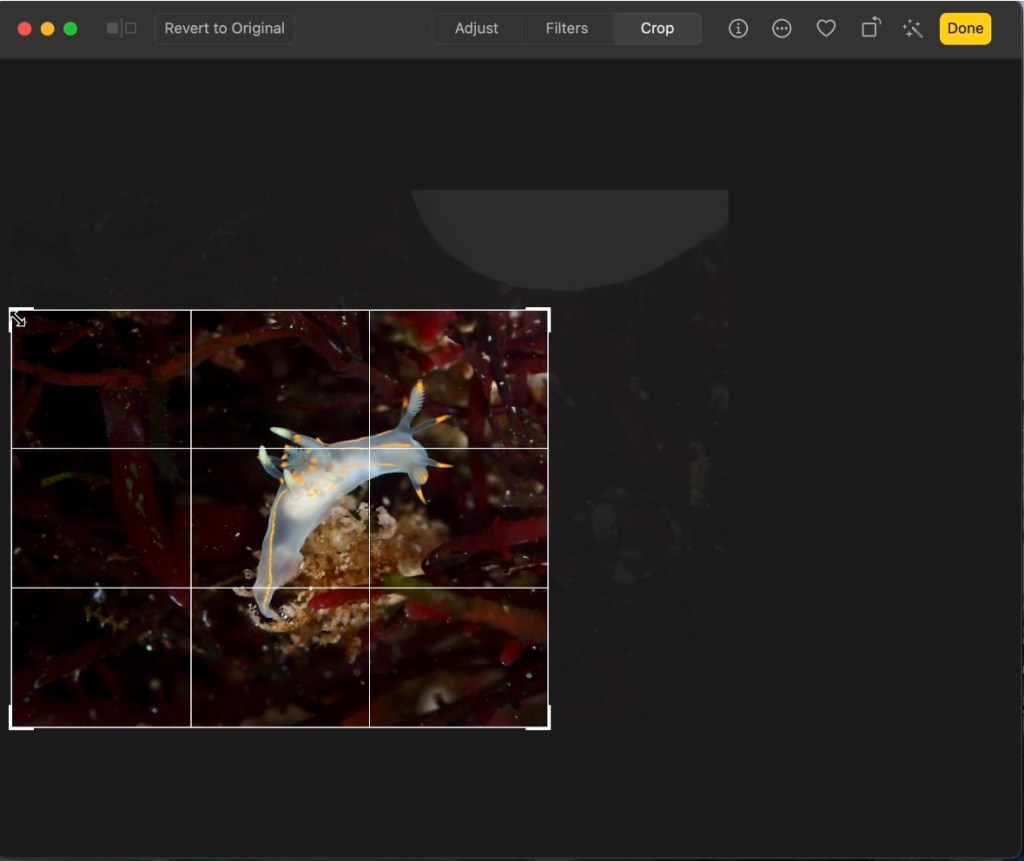1024x861 pixels.
Task: Rotate the photo counterclockwise
Action: click(869, 28)
